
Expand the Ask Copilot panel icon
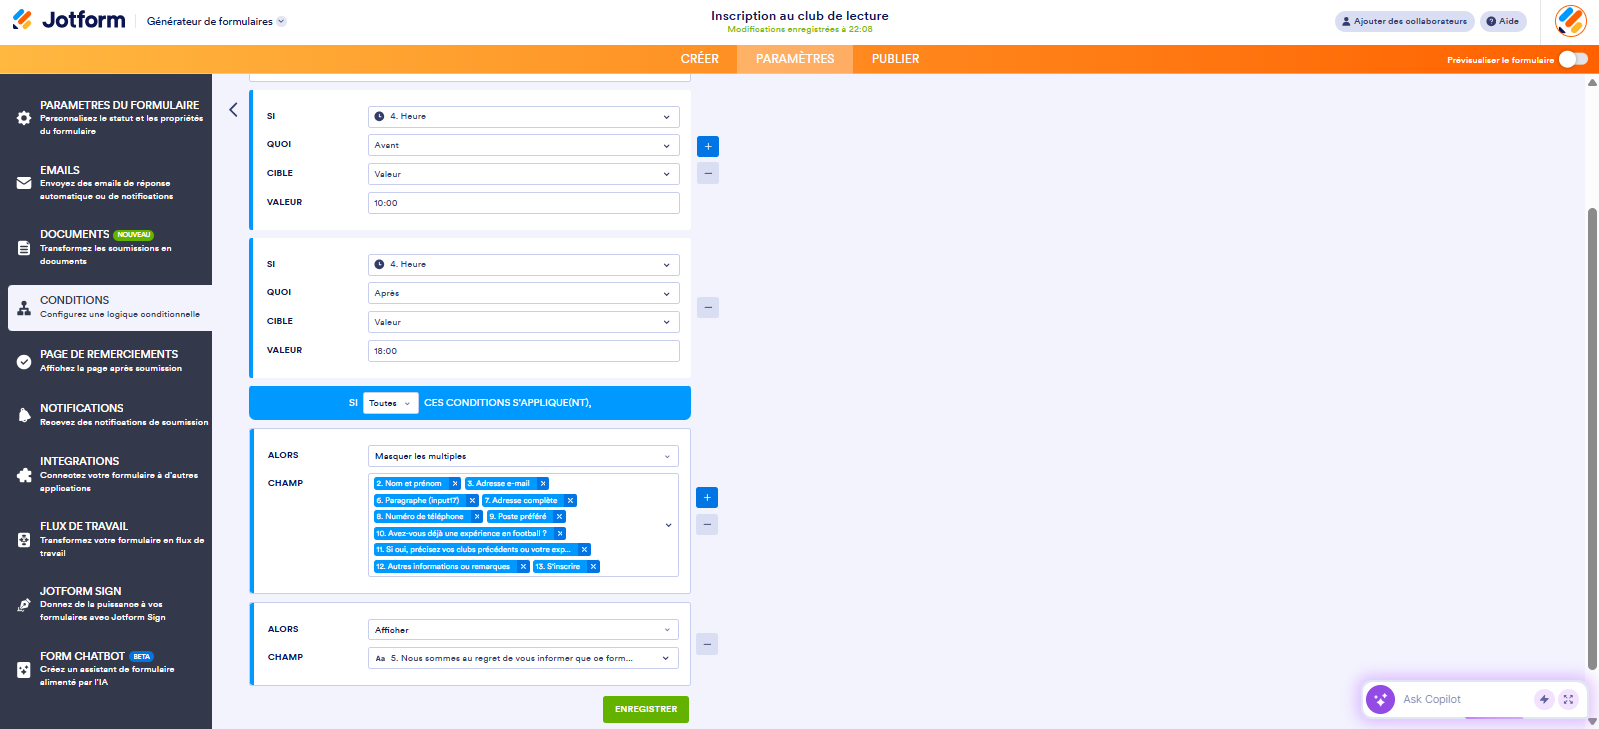click(x=1568, y=700)
